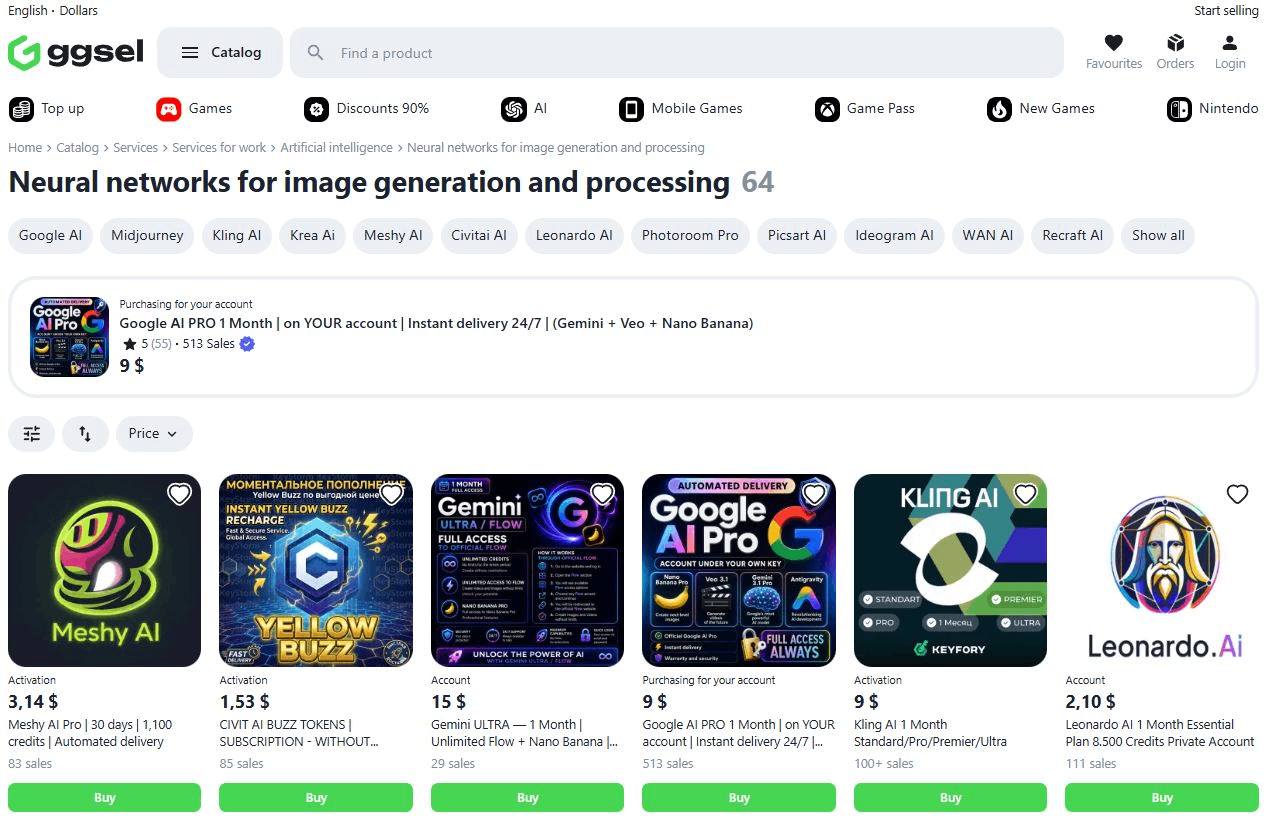Click the Login person icon
Viewport: 1275px width, 822px height.
click(1230, 43)
